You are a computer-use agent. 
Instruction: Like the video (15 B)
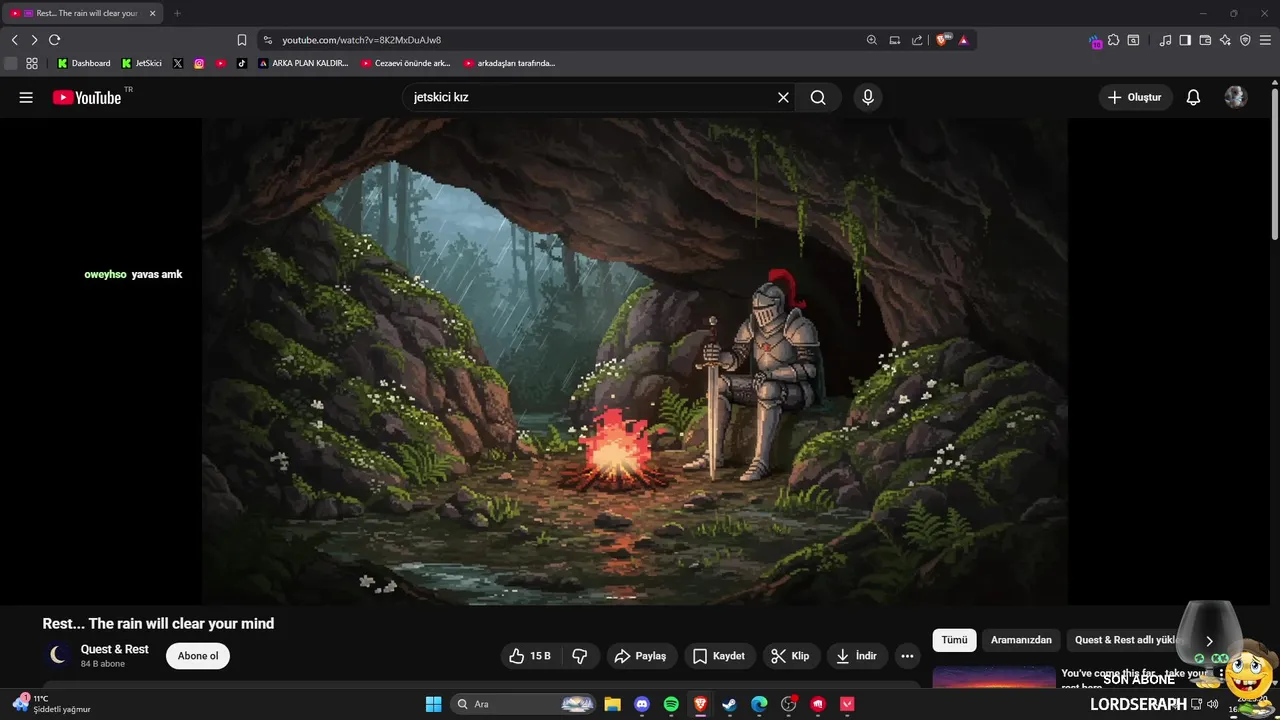point(530,656)
